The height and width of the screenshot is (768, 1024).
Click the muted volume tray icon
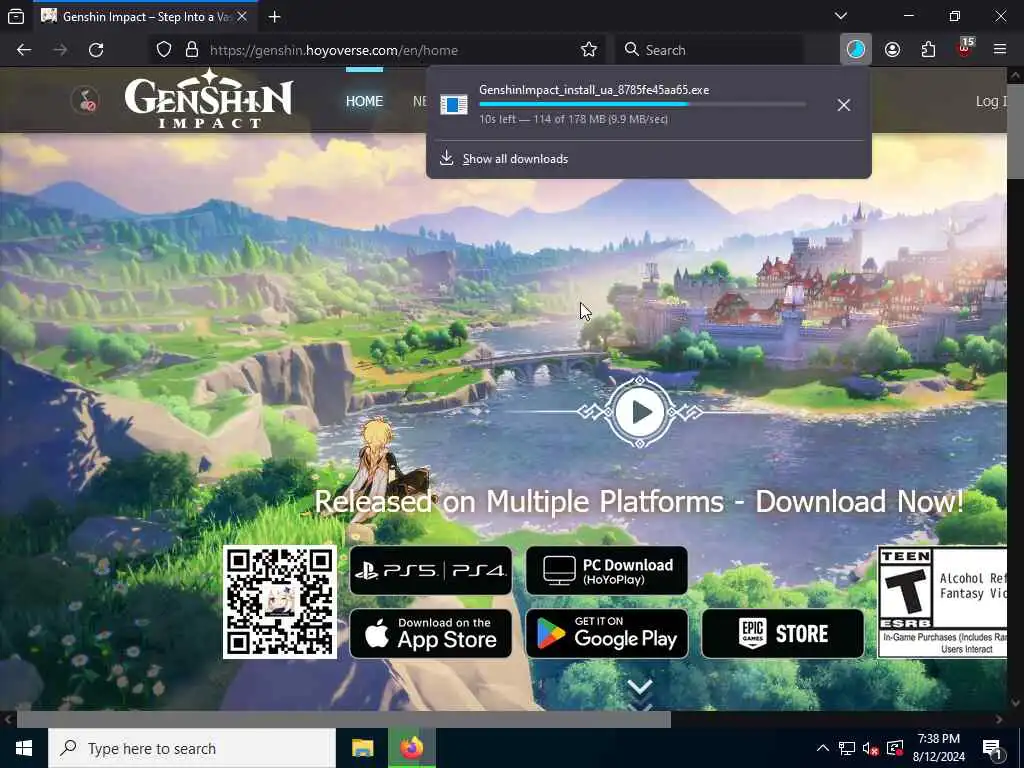tap(870, 748)
